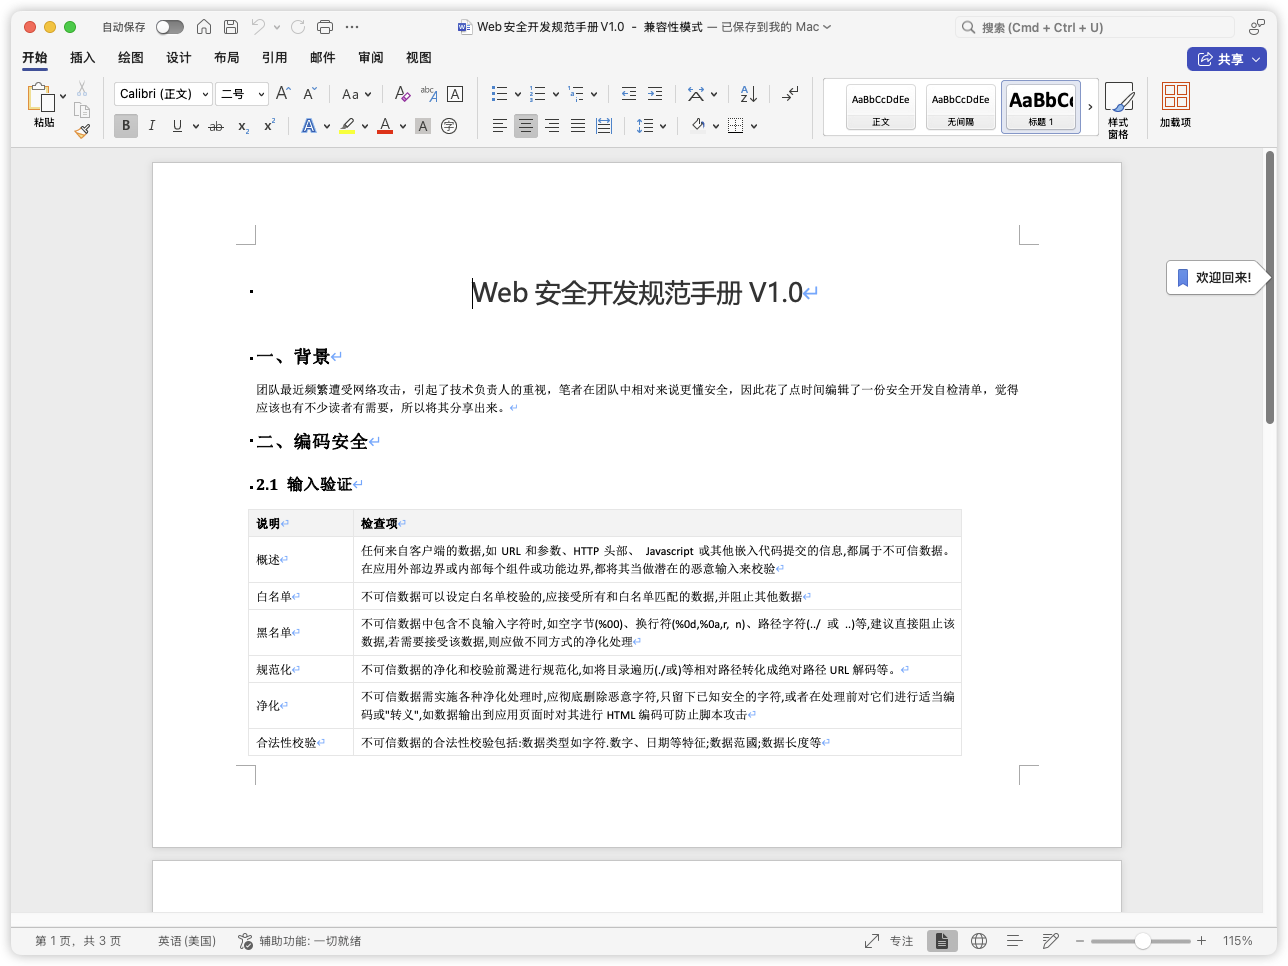
Task: Click the show paragraph marks icon
Action: (x=790, y=93)
